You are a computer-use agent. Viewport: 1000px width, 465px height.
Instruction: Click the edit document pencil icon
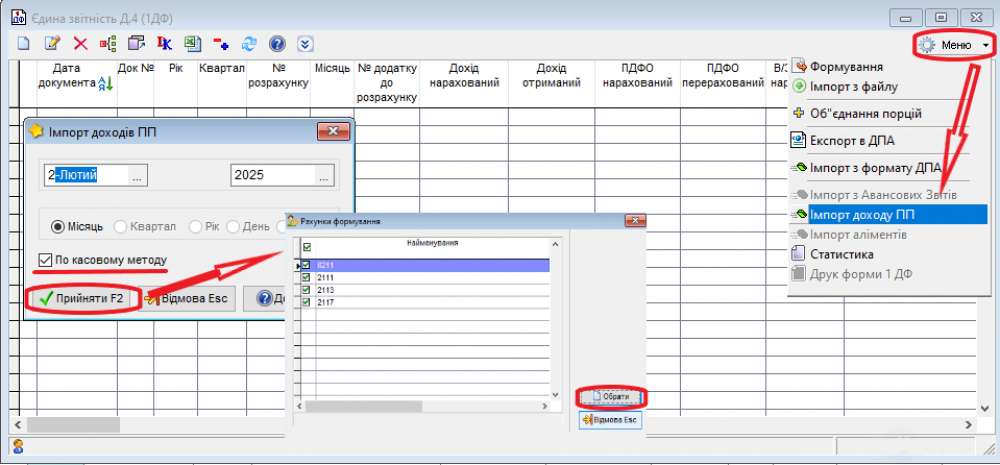(52, 44)
